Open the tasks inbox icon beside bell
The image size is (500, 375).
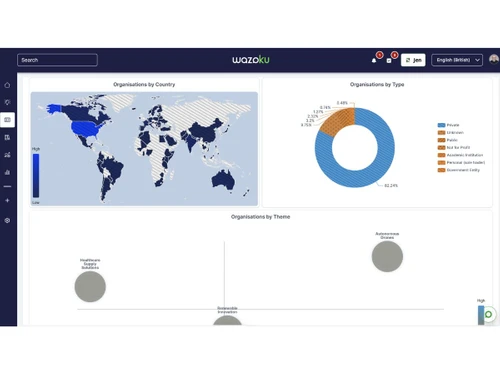pyautogui.click(x=389, y=60)
